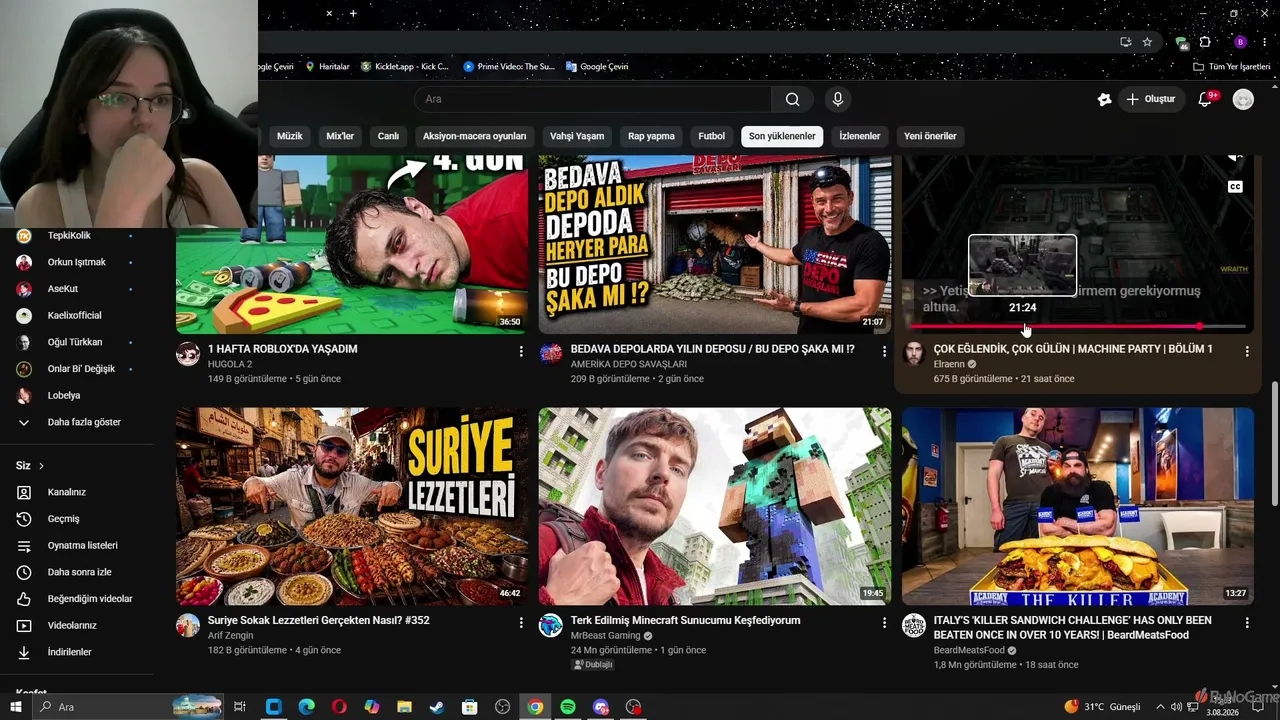
Task: Open Steam from the taskbar
Action: tap(437, 707)
